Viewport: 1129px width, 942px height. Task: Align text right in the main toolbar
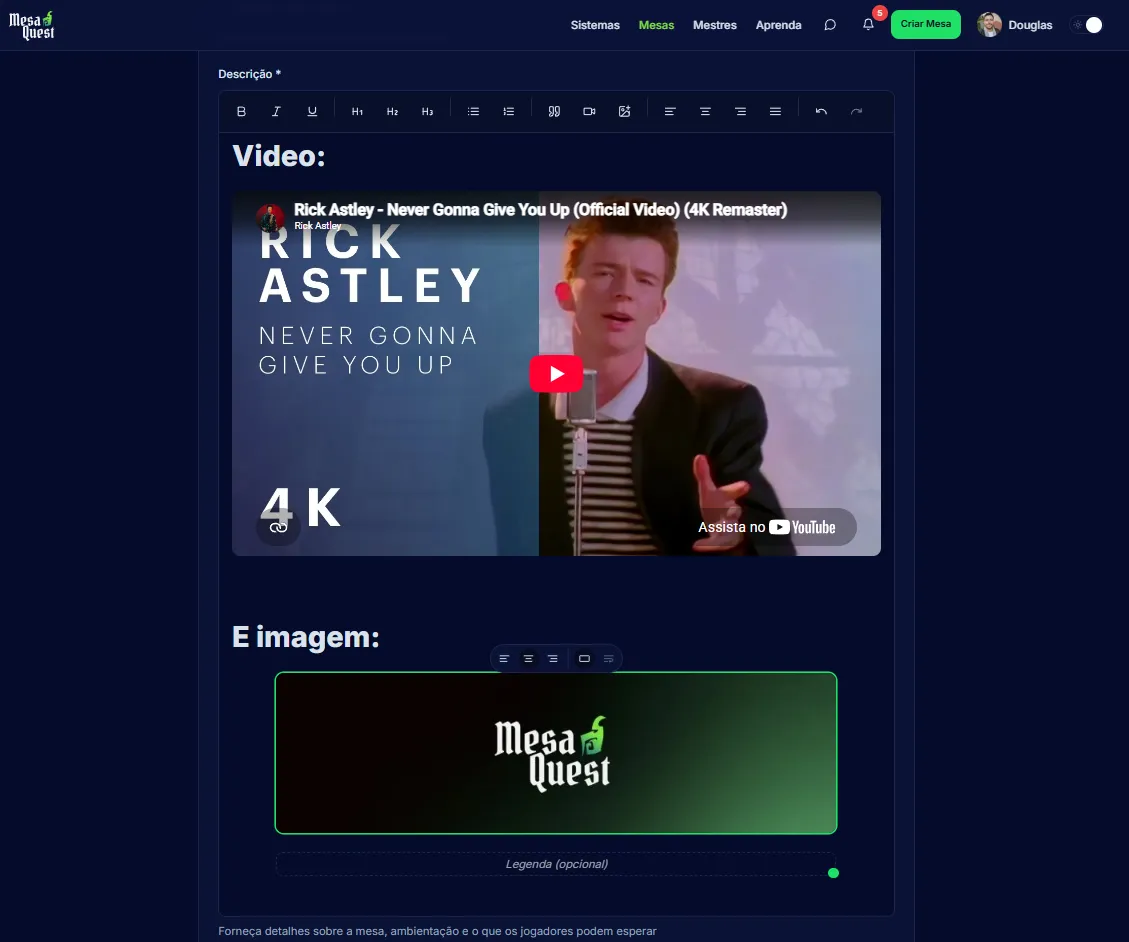tap(740, 112)
